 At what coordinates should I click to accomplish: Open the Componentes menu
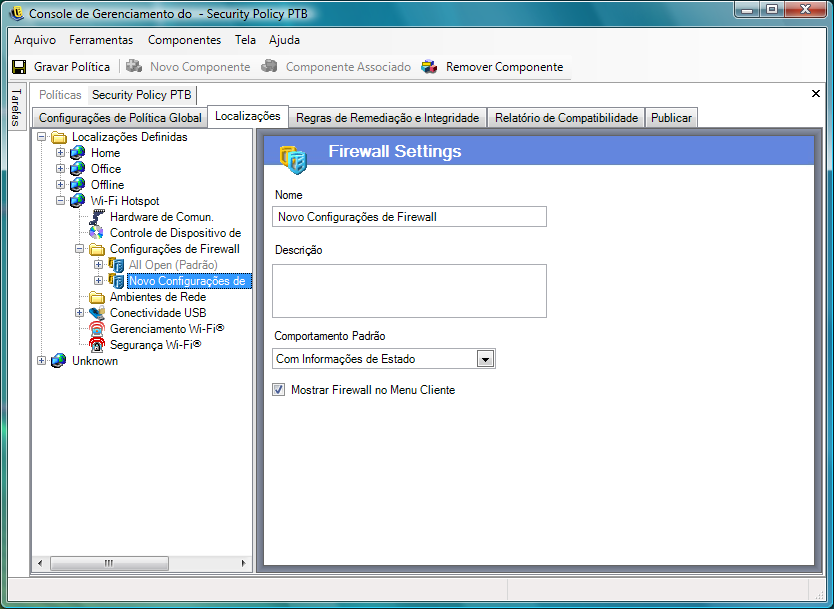[185, 40]
